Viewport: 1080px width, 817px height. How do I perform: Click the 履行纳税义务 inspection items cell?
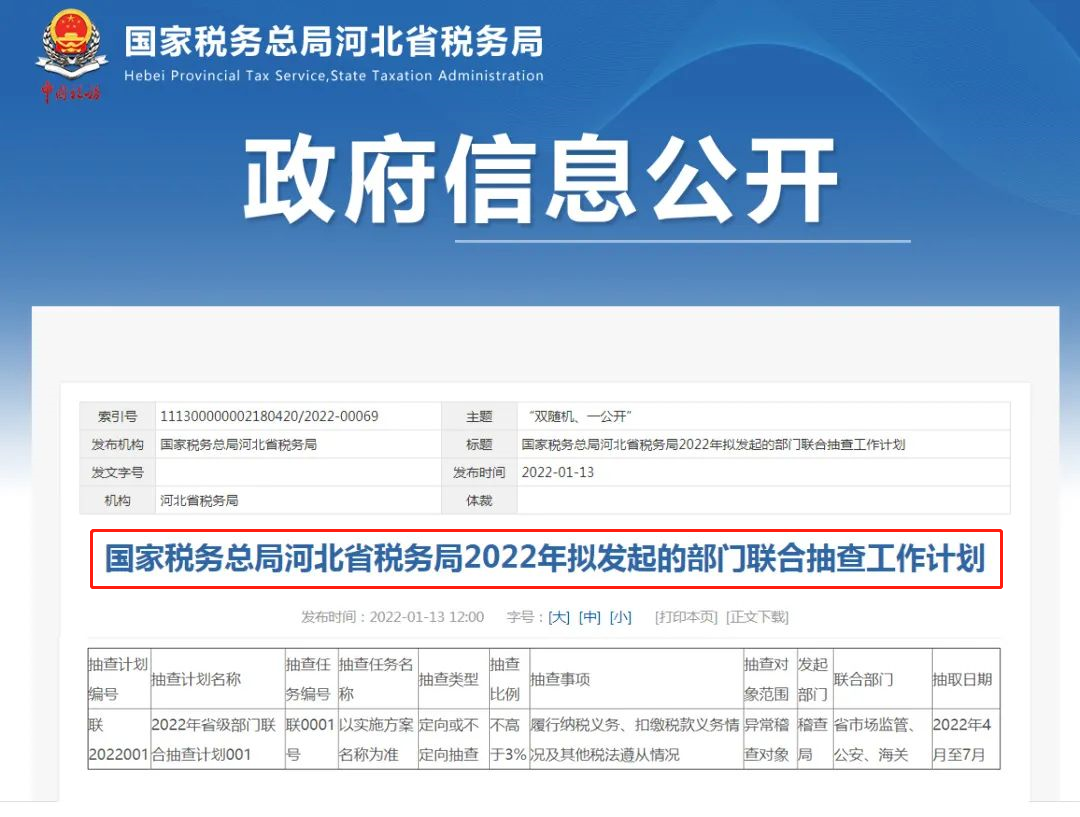tap(636, 740)
